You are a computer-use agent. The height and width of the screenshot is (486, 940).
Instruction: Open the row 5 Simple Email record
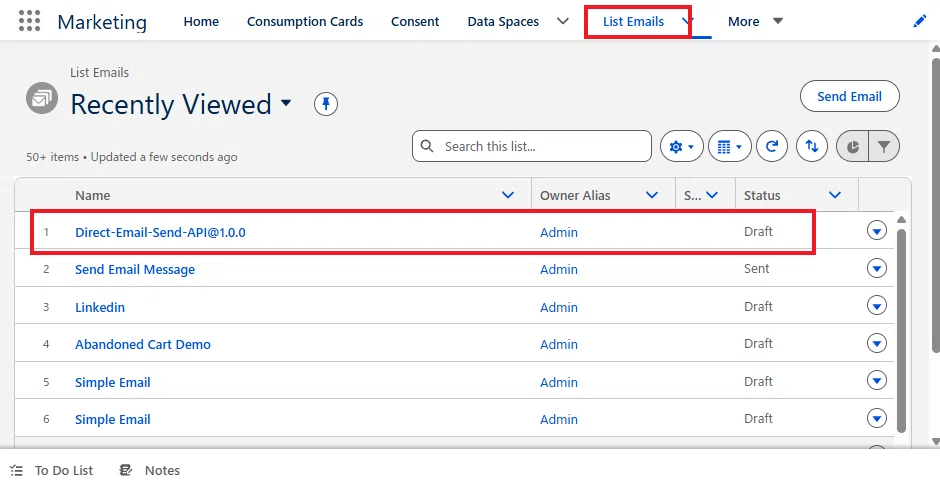pos(113,382)
